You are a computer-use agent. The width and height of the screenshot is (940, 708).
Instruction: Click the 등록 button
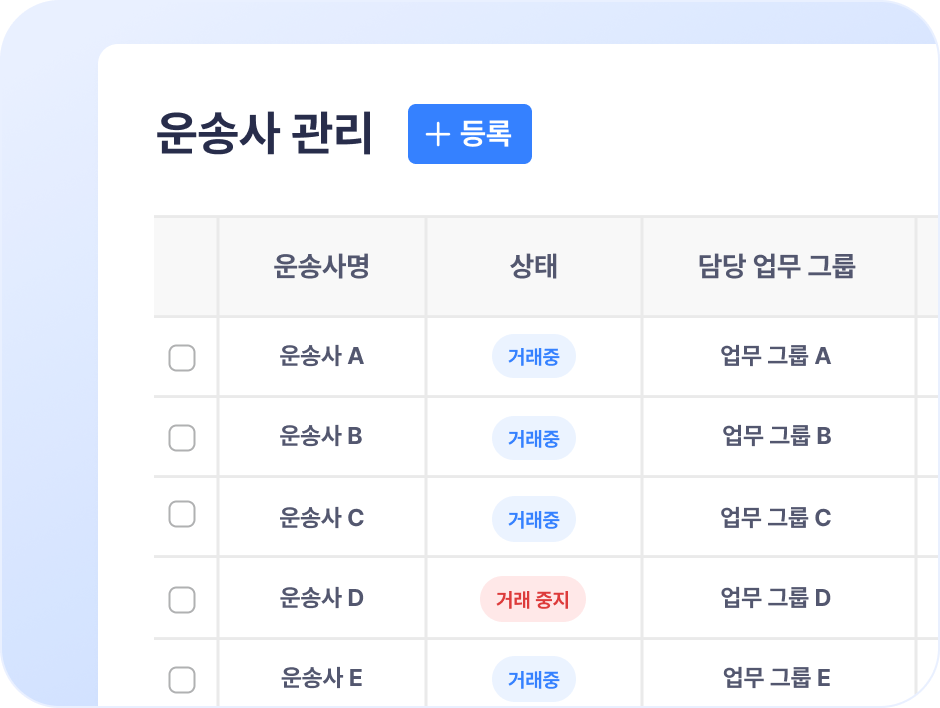[470, 134]
